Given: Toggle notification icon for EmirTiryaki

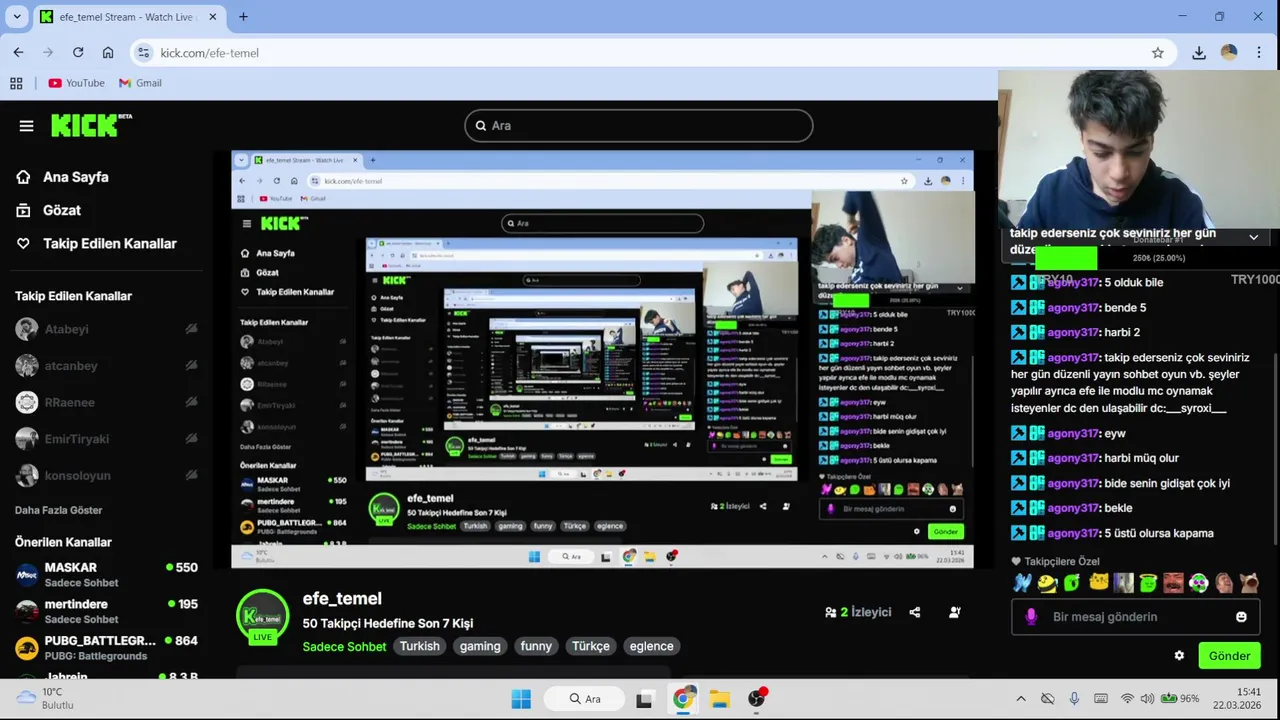Looking at the screenshot, I should tap(191, 439).
